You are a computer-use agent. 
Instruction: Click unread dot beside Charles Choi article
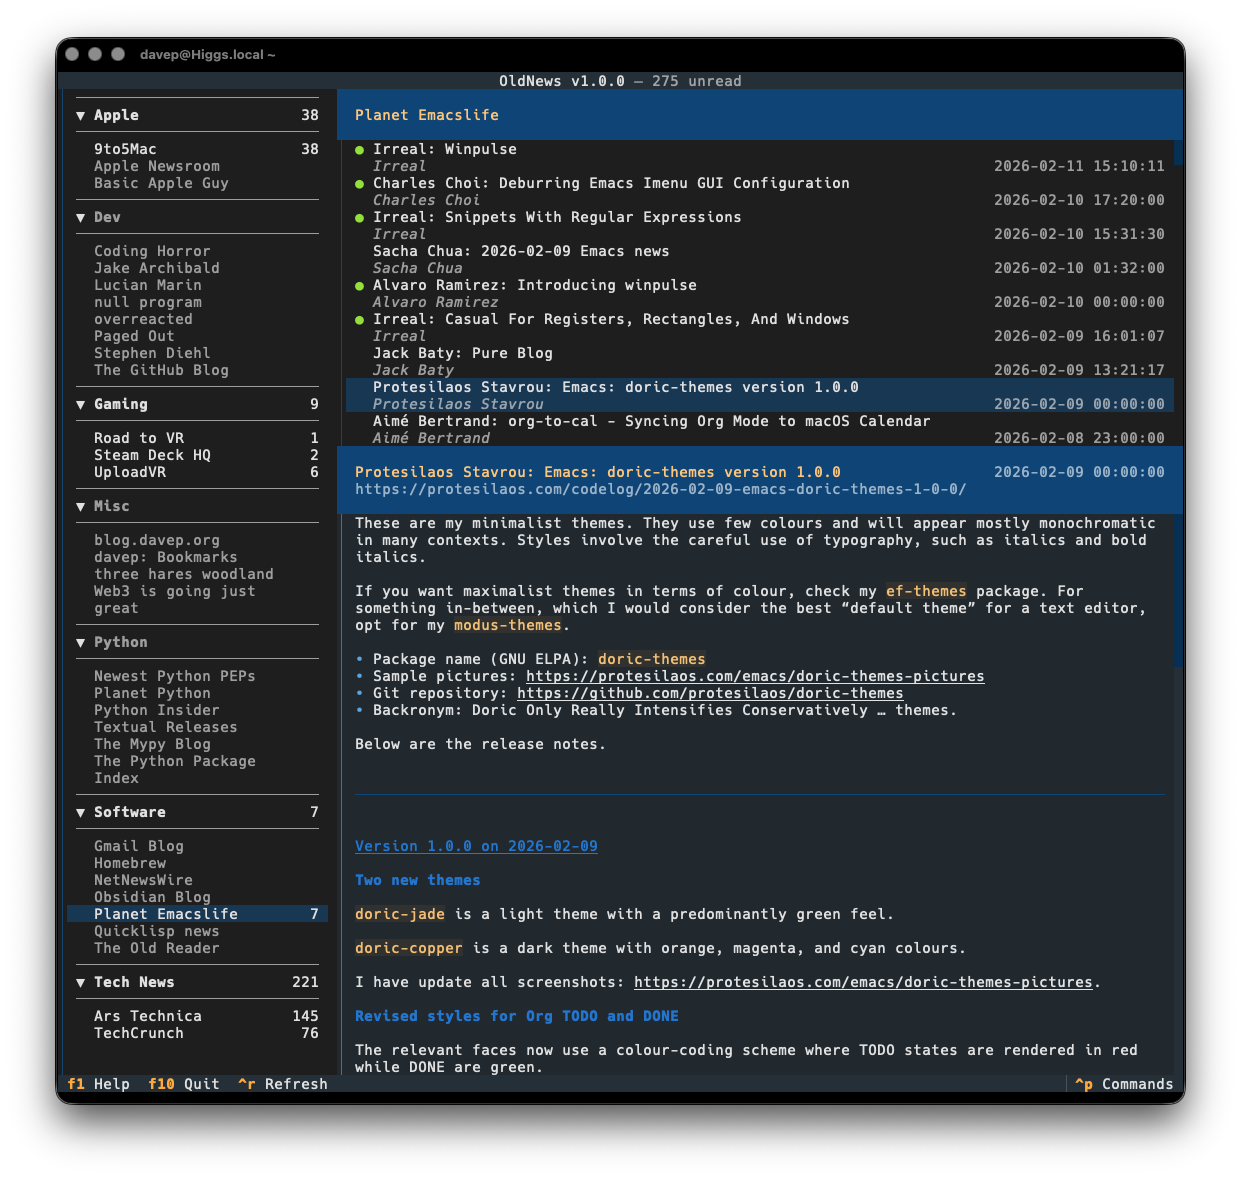pyautogui.click(x=360, y=184)
